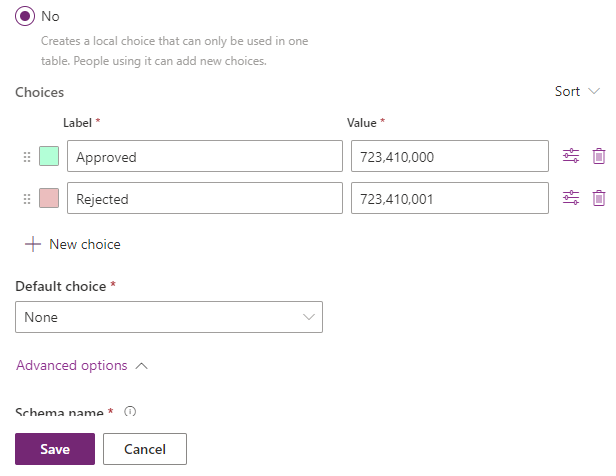Click the plus icon for New choice
The width and height of the screenshot is (616, 476).
[x=33, y=244]
